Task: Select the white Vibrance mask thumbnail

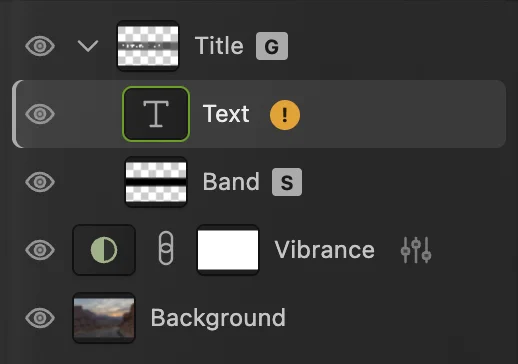Action: [x=228, y=250]
